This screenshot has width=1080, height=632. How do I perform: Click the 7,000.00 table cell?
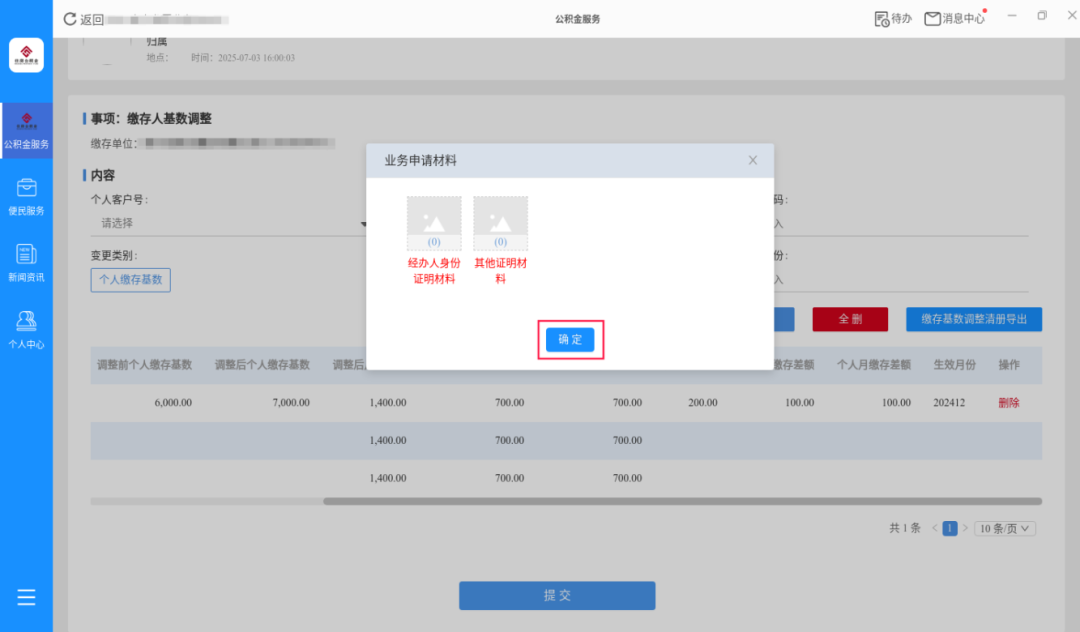pos(291,403)
